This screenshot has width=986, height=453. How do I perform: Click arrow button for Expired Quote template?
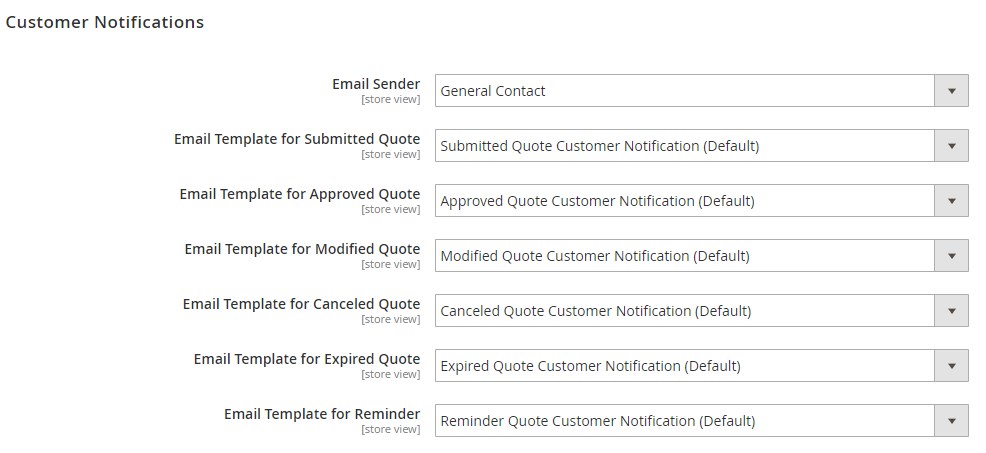click(x=951, y=366)
